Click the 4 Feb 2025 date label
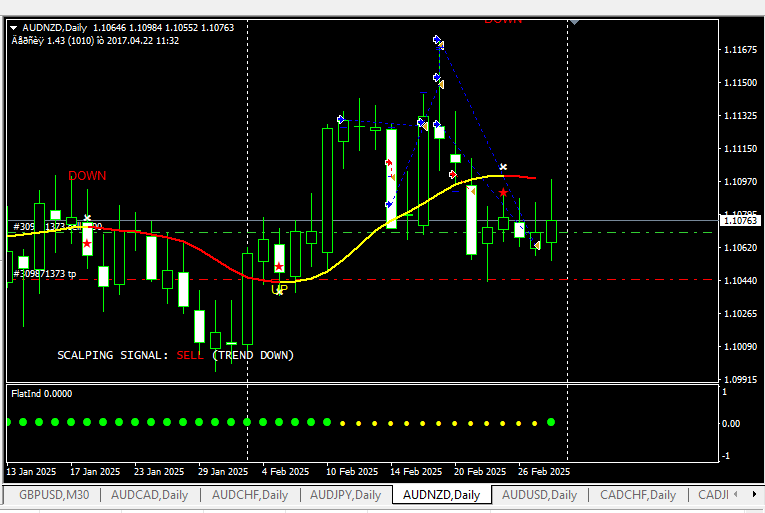Image resolution: width=765 pixels, height=513 pixels. 285,472
